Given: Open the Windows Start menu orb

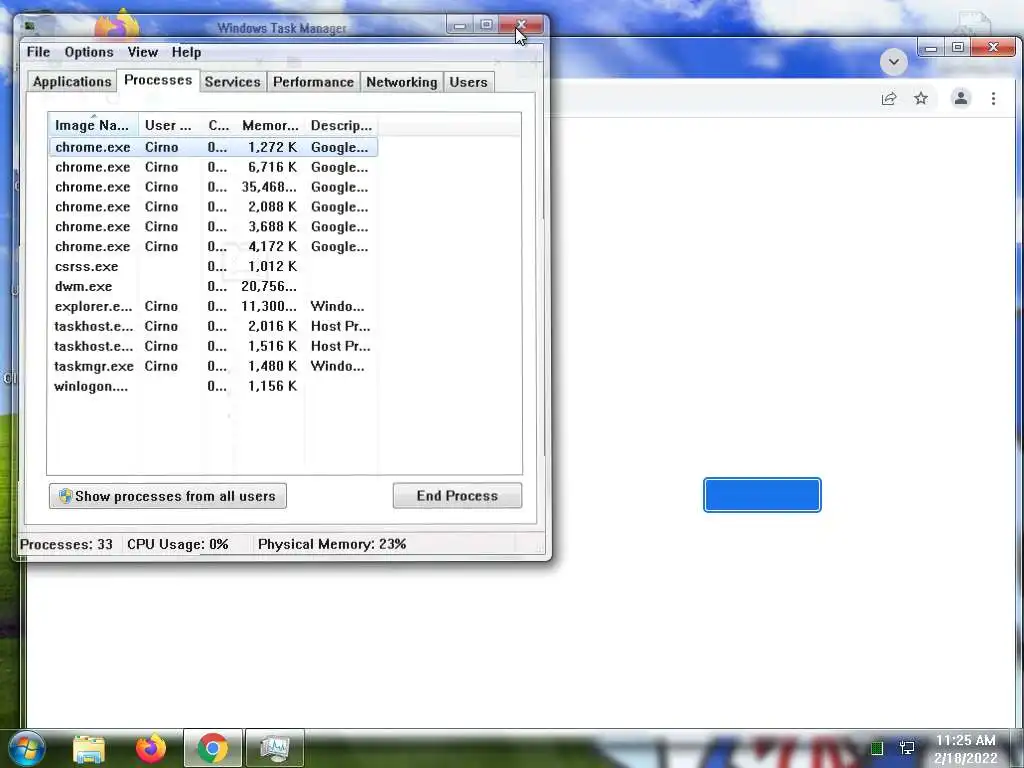Looking at the screenshot, I should click(x=25, y=749).
